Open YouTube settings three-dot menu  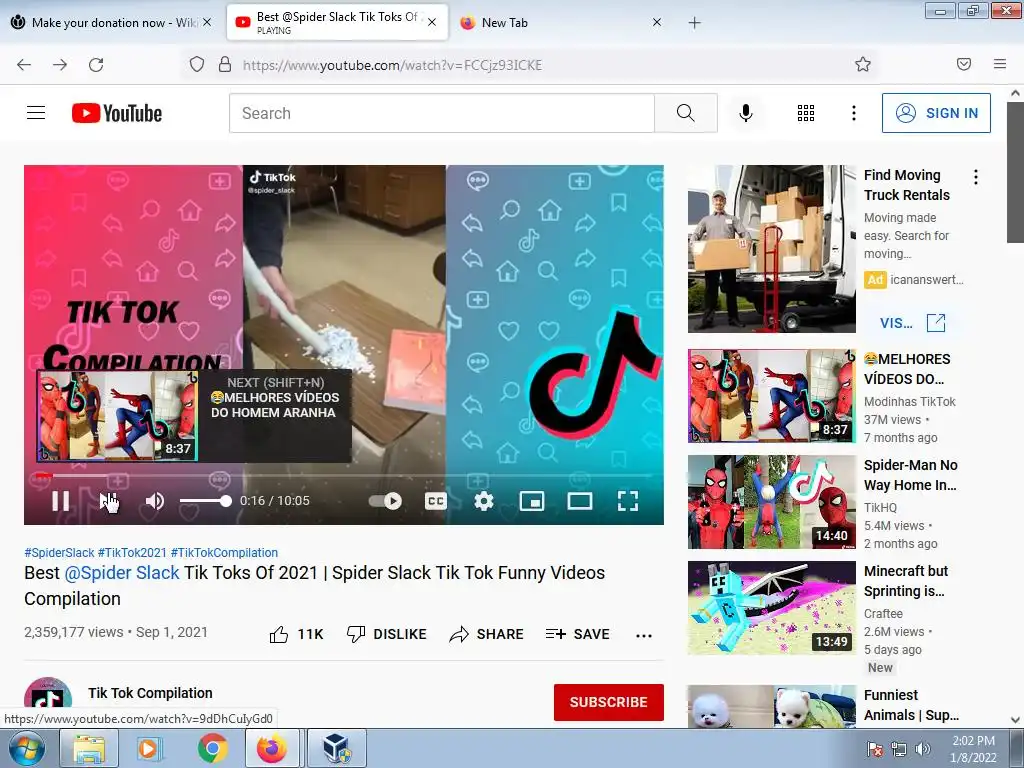[x=854, y=113]
